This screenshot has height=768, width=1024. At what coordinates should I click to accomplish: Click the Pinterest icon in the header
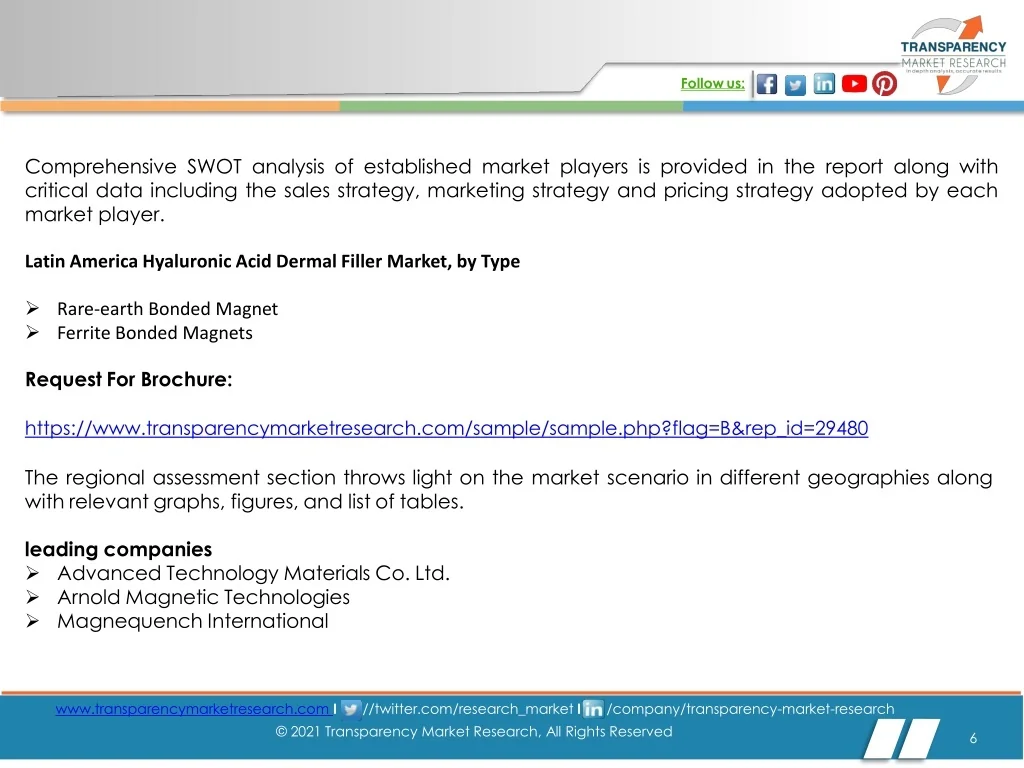[884, 84]
